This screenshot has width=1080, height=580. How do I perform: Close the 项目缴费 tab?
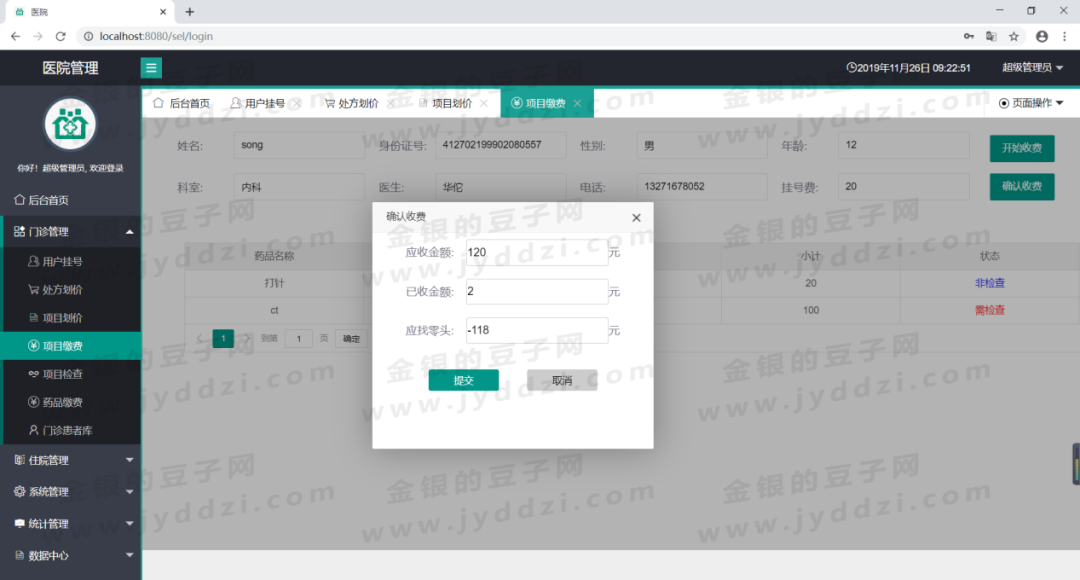tap(578, 103)
